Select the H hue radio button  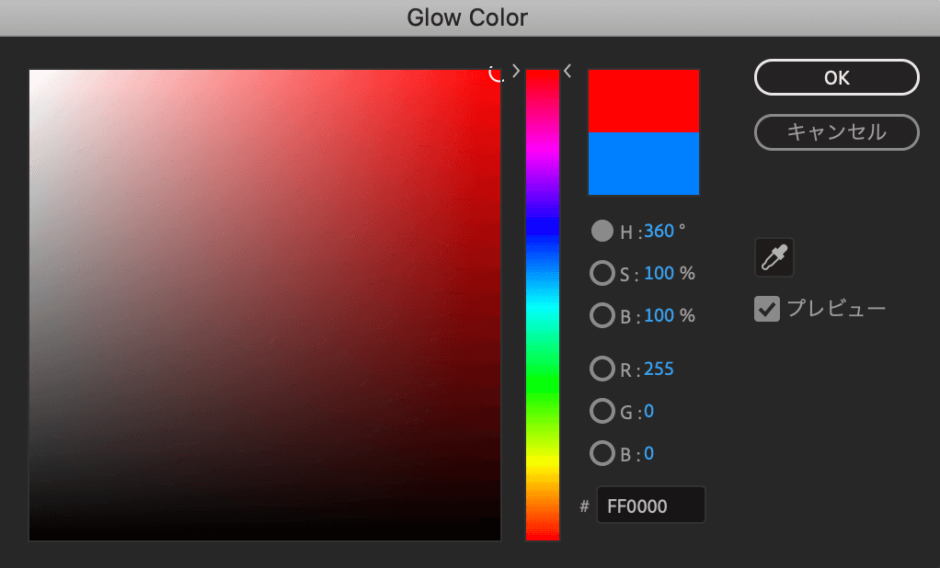(602, 231)
